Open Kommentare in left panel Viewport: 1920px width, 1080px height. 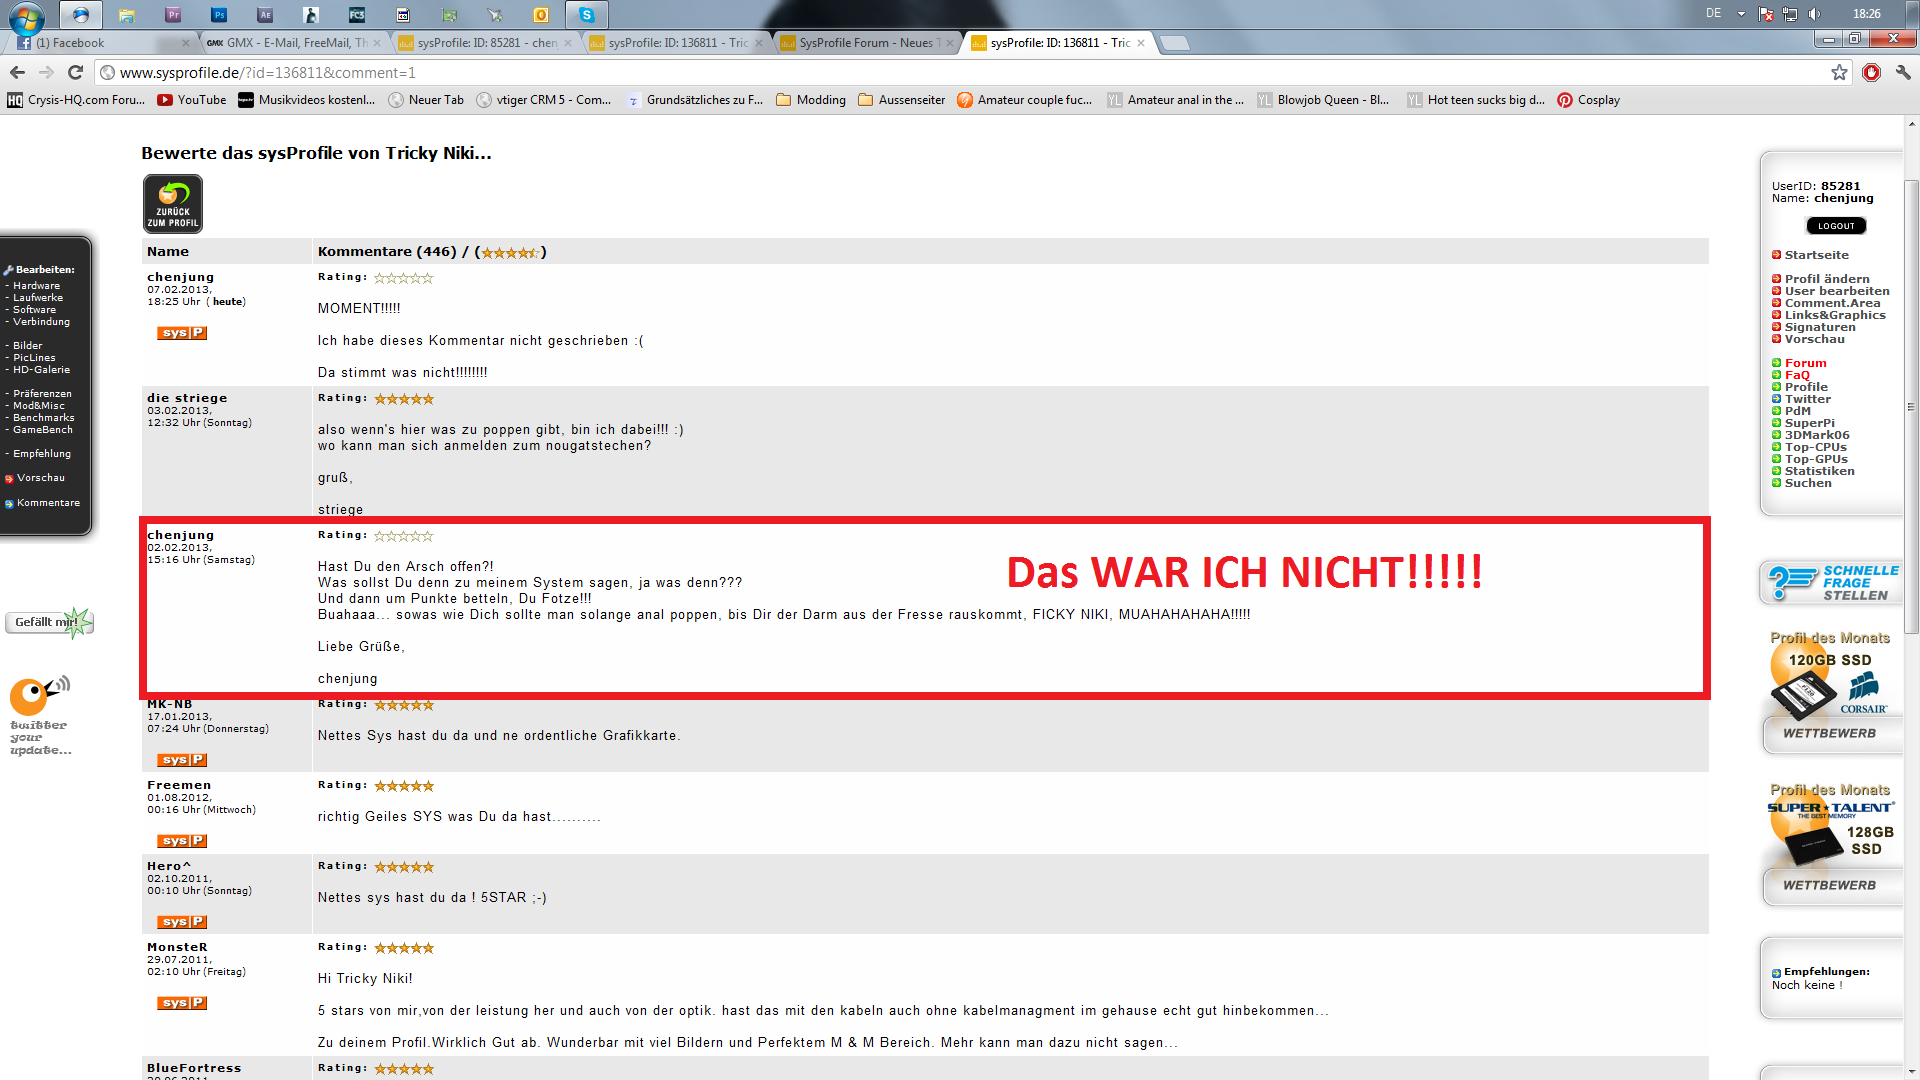[x=48, y=503]
